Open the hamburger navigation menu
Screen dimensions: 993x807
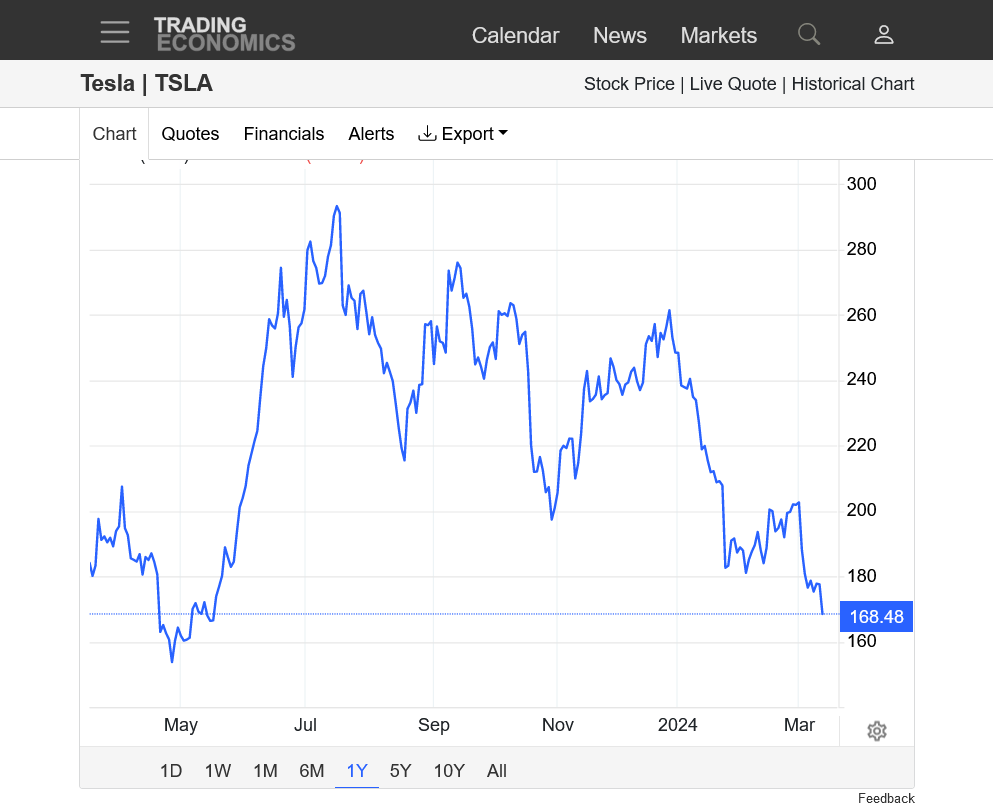click(115, 33)
